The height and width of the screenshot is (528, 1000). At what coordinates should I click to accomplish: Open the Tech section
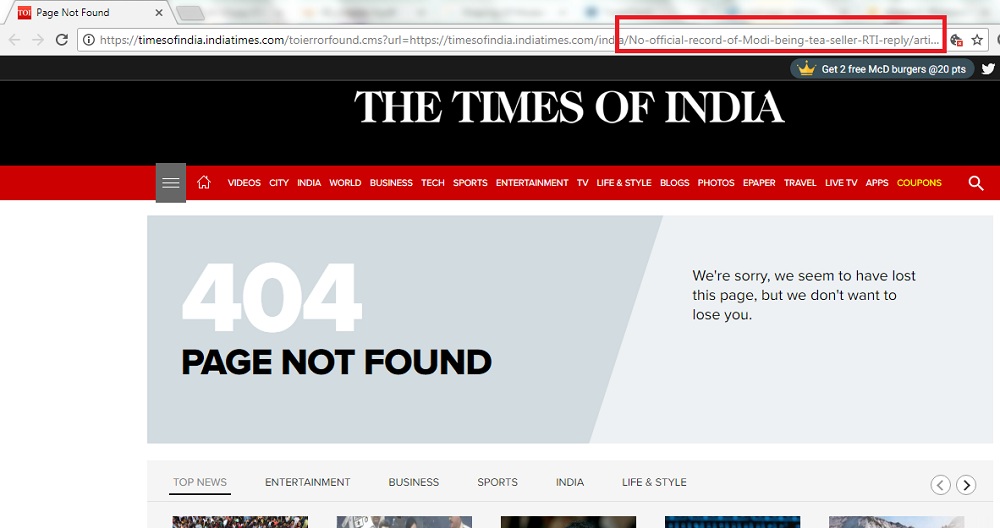click(432, 182)
